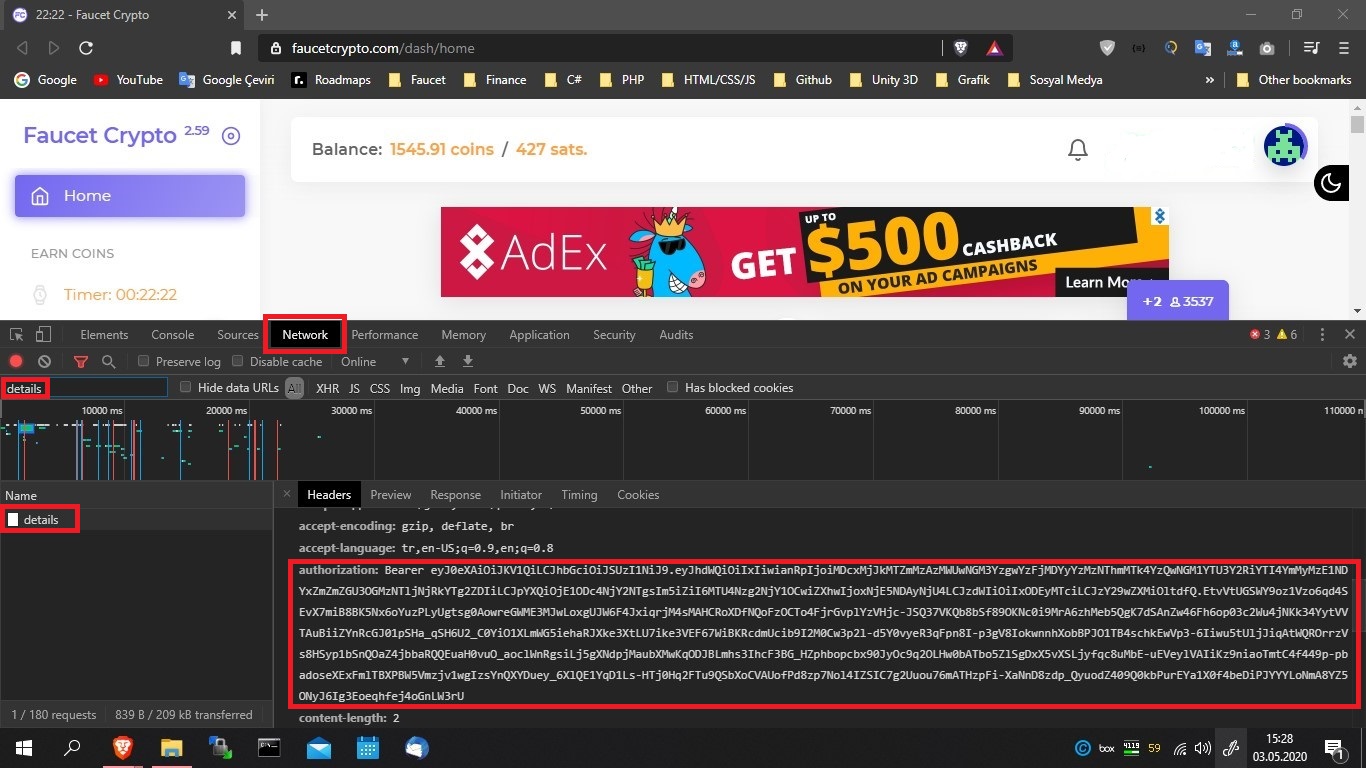
Task: Clear the network log
Action: tap(44, 361)
